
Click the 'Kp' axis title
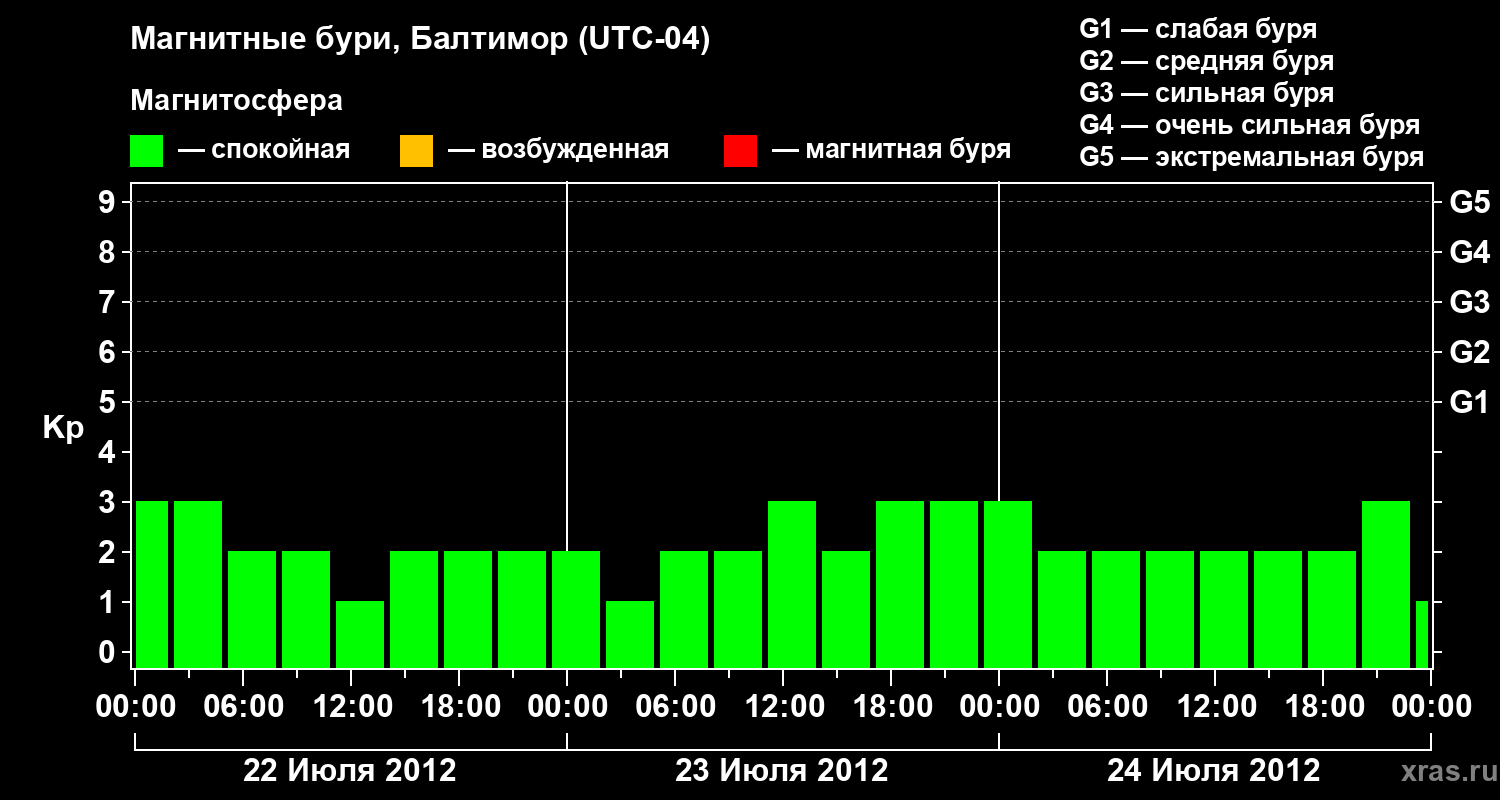click(63, 428)
